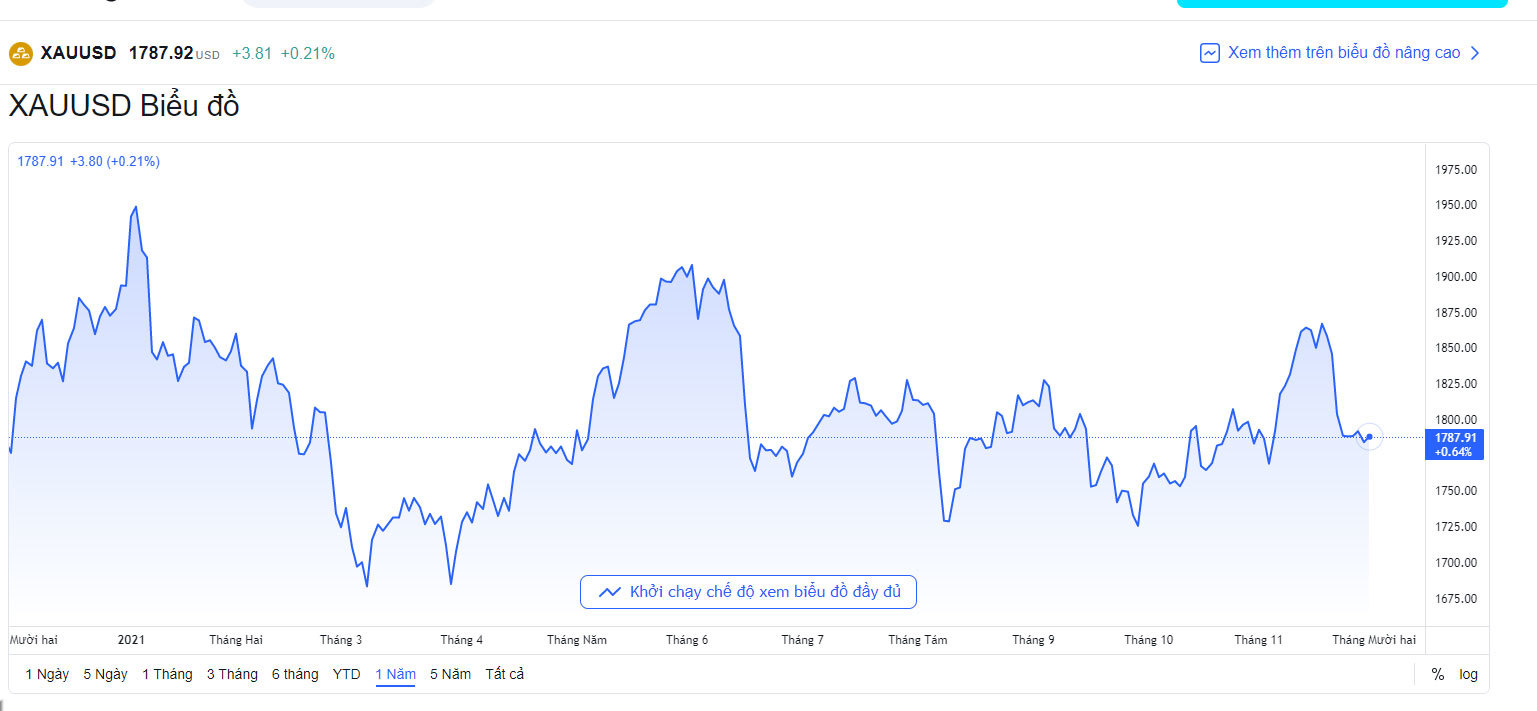Switch to the 5 Ngày time range
The height and width of the screenshot is (711, 1537).
pyautogui.click(x=105, y=674)
